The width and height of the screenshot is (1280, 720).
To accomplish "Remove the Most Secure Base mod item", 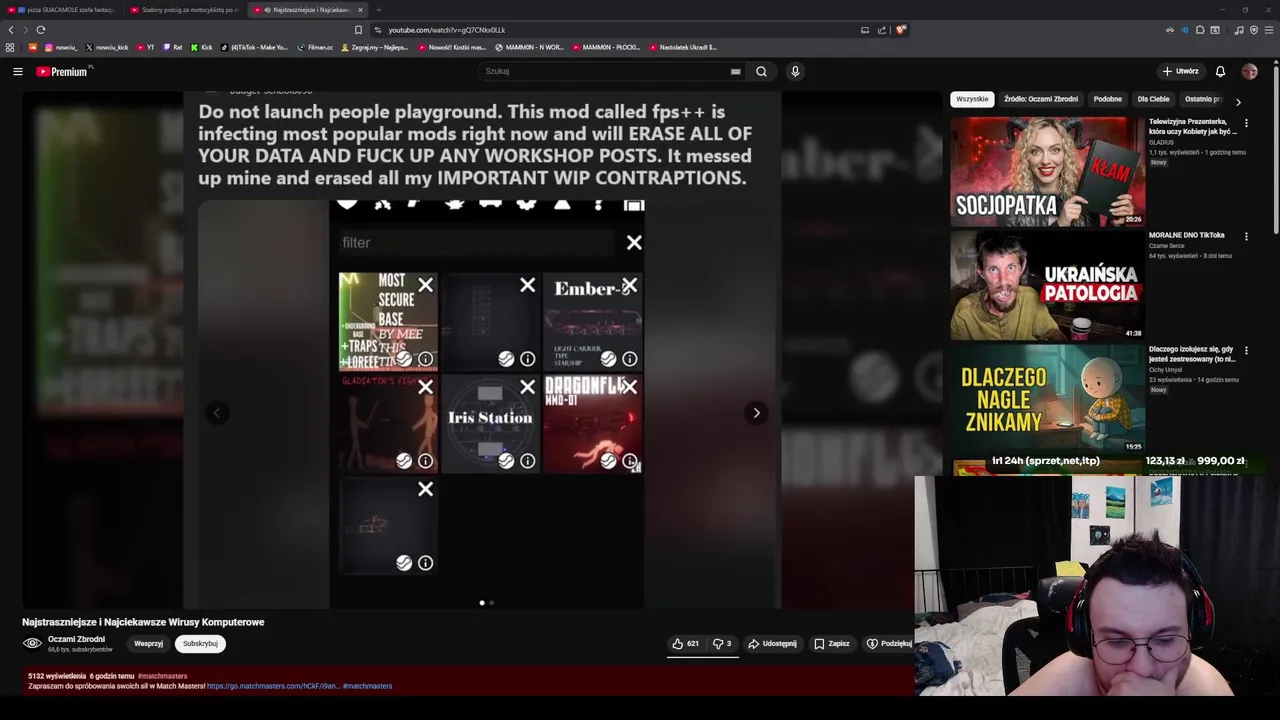I will click(425, 286).
